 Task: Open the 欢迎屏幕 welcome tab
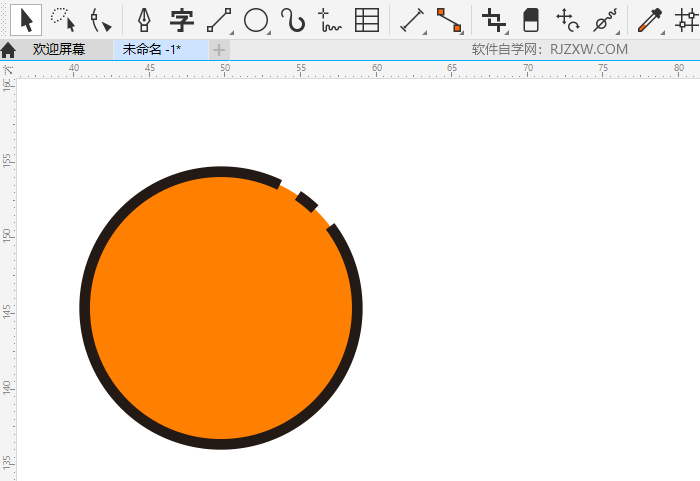pyautogui.click(x=58, y=49)
